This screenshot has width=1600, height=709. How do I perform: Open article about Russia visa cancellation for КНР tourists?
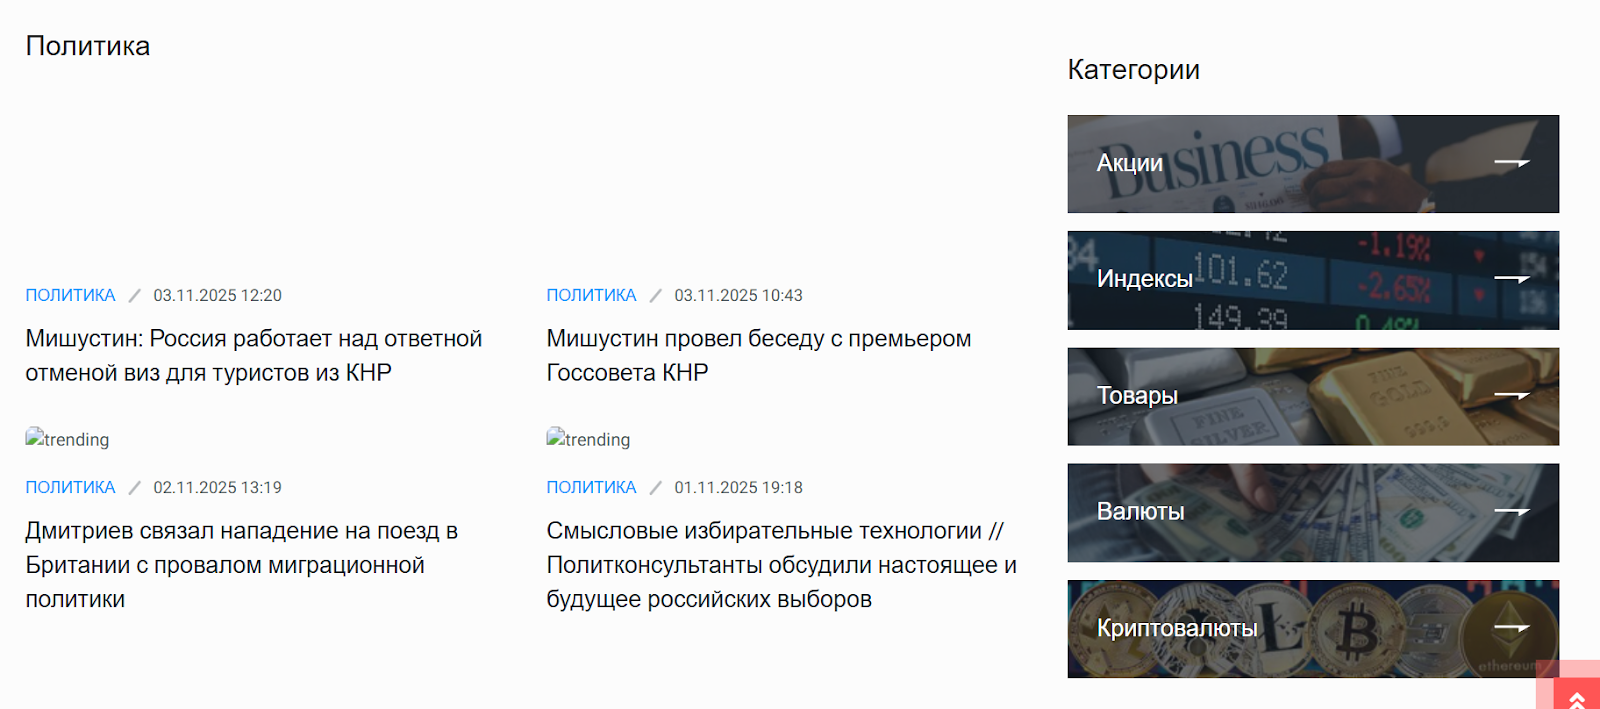click(253, 356)
